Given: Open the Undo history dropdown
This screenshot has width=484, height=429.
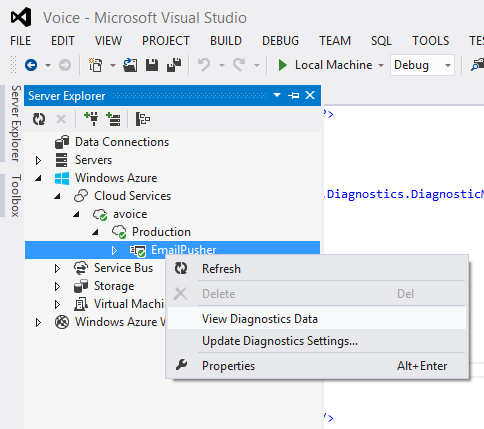Looking at the screenshot, I should (221, 65).
